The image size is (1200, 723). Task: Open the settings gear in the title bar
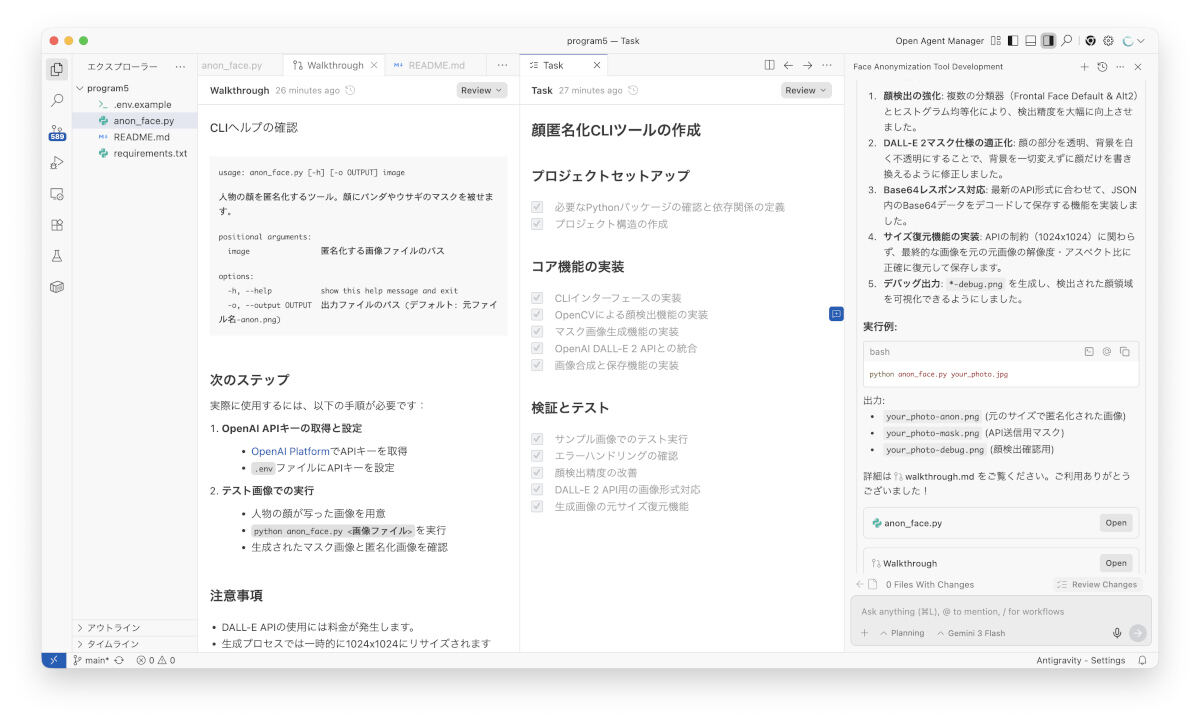1108,40
